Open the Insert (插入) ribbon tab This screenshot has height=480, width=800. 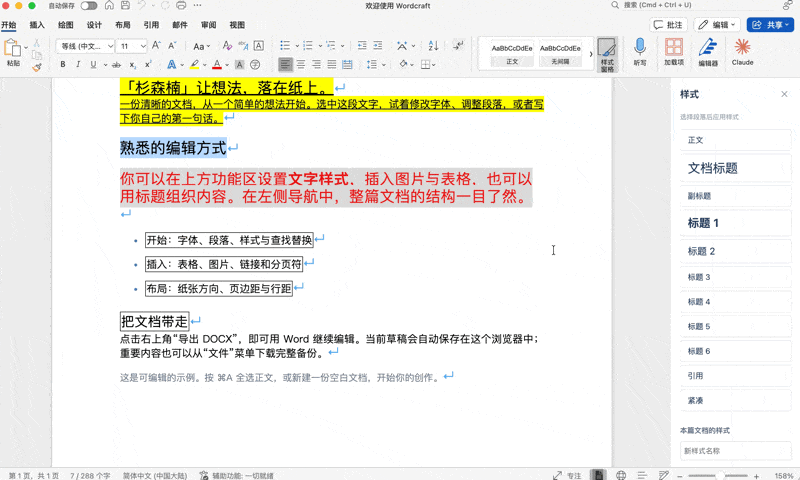(37, 24)
